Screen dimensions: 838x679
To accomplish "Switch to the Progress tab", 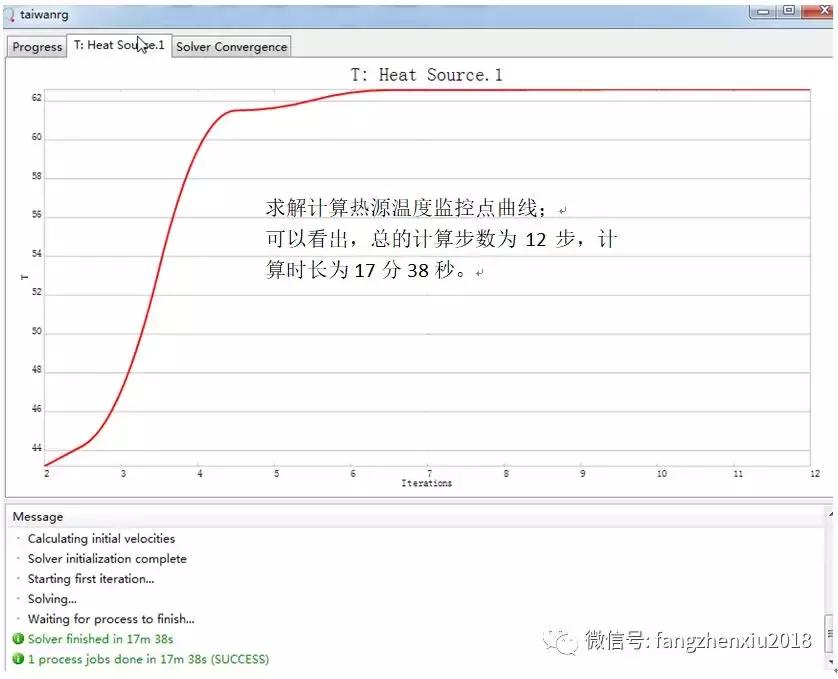I will (36, 46).
